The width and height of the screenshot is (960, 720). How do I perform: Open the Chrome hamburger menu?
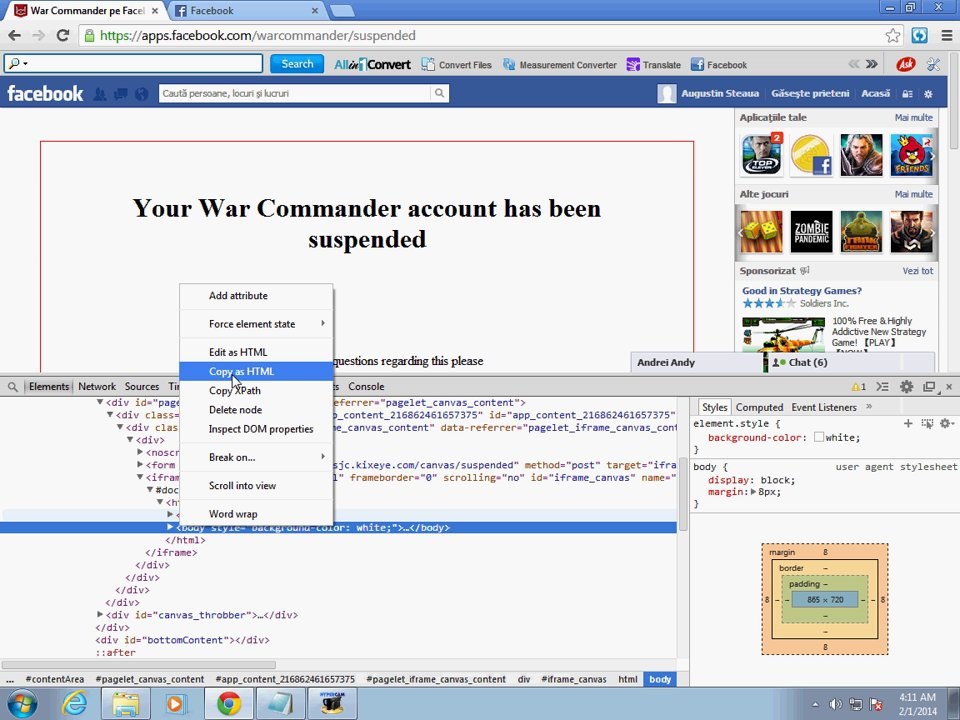[x=947, y=36]
